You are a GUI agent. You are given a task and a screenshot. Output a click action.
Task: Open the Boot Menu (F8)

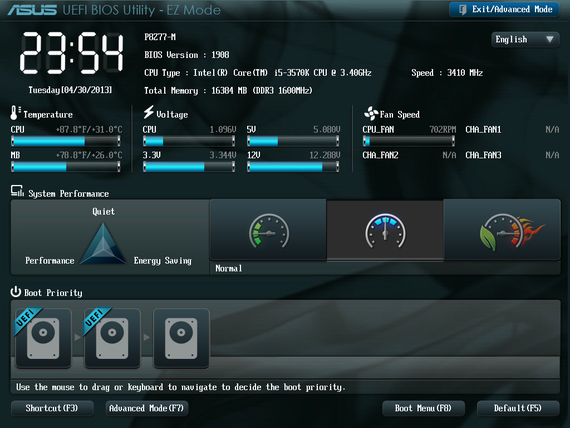click(423, 408)
